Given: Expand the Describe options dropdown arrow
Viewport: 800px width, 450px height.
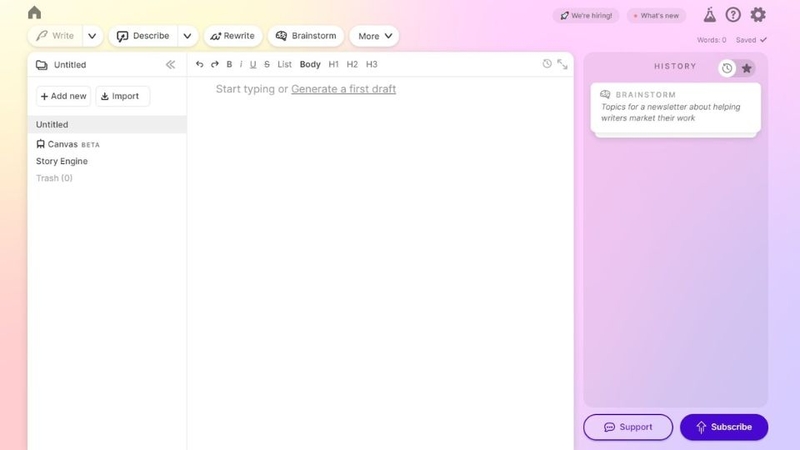Looking at the screenshot, I should 187,36.
